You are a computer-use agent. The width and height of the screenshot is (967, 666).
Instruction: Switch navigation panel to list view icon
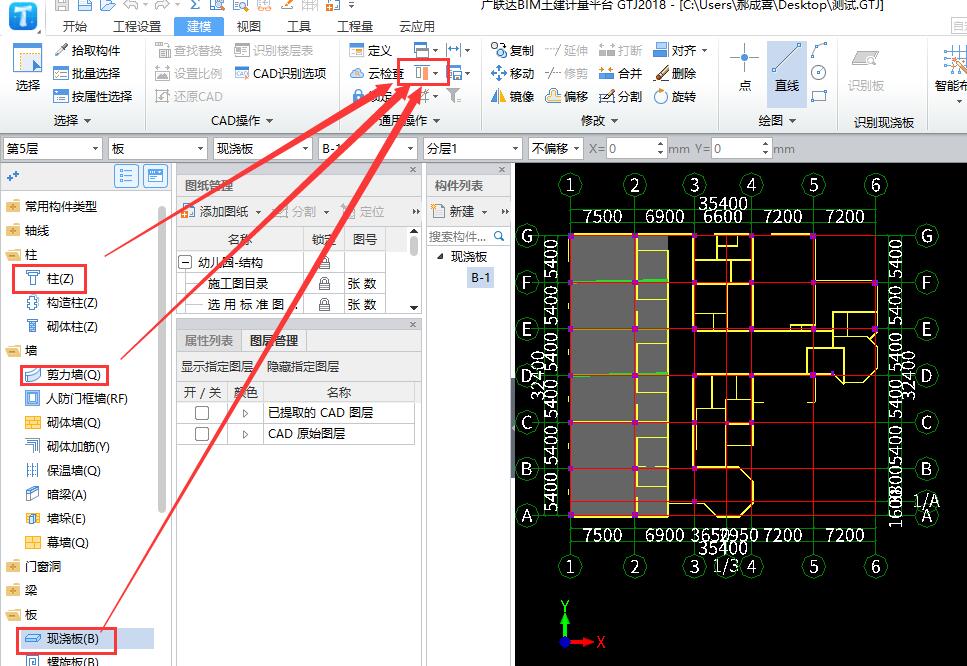pyautogui.click(x=126, y=176)
